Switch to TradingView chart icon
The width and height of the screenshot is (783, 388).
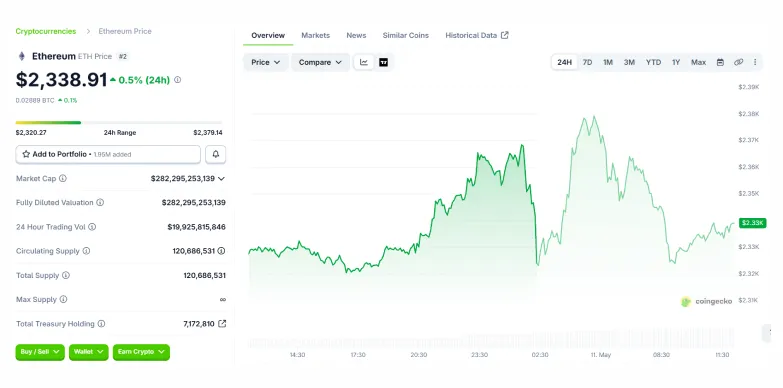tap(384, 62)
